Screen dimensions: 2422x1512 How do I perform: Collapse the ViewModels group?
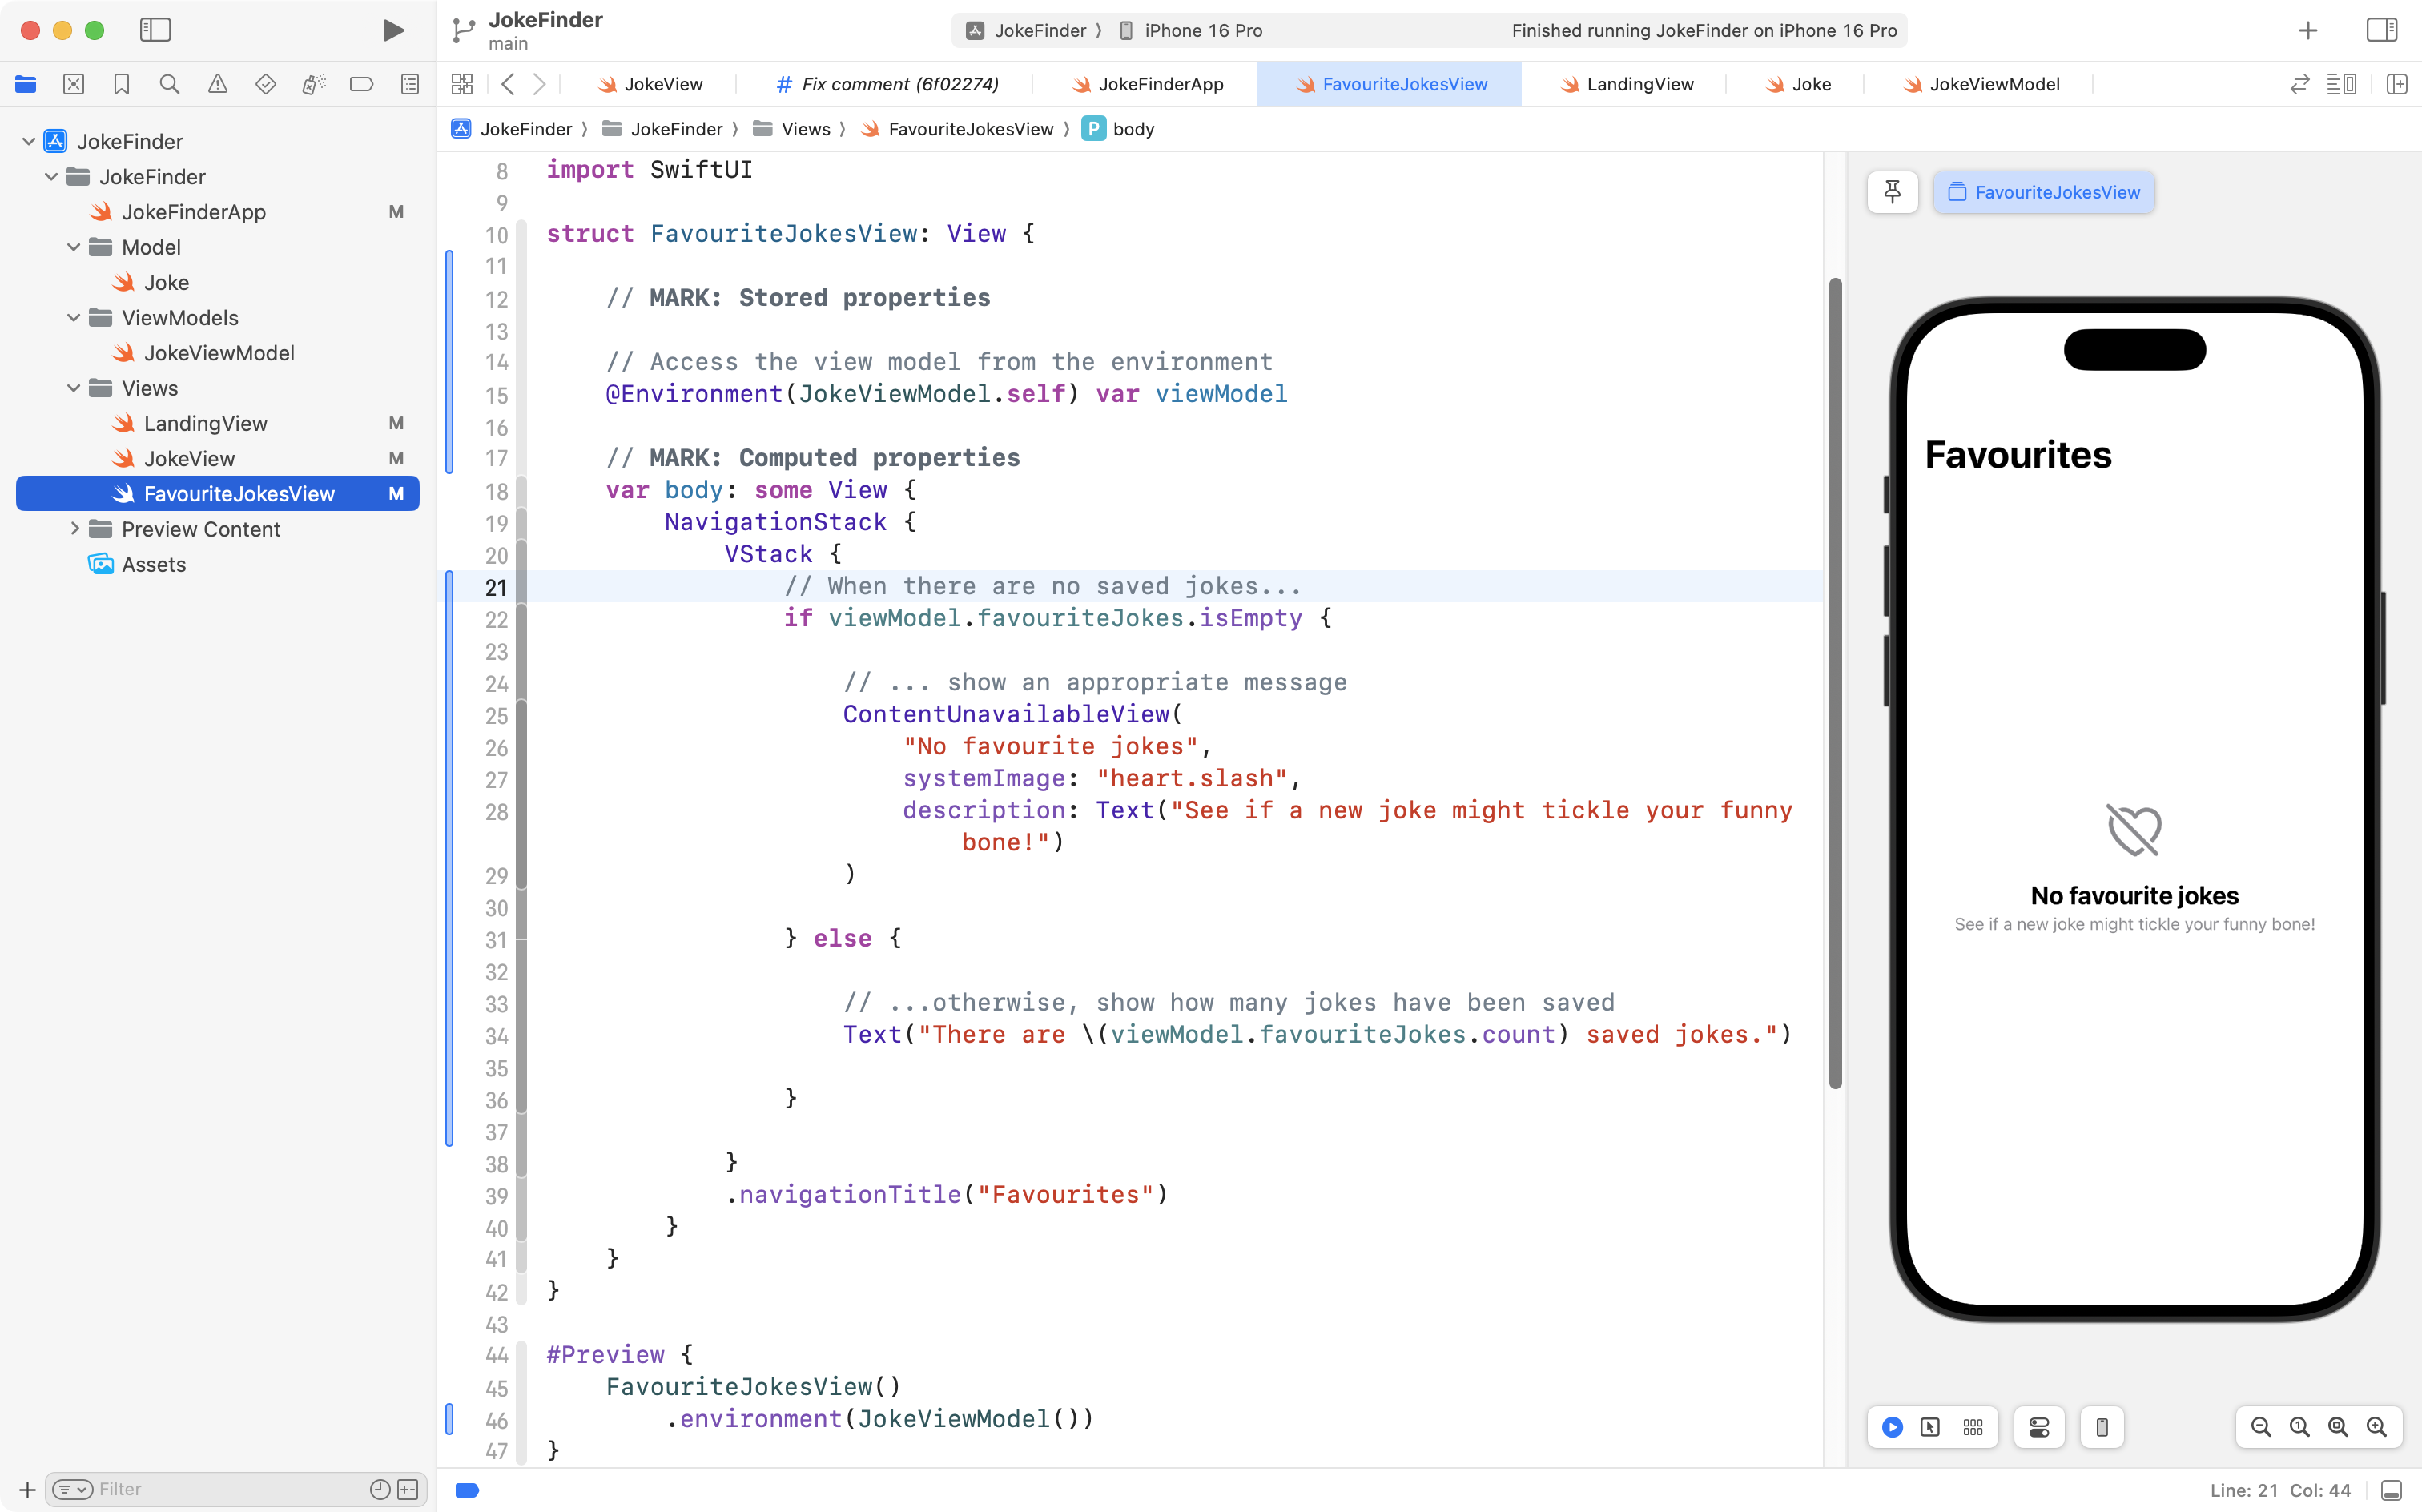[73, 318]
